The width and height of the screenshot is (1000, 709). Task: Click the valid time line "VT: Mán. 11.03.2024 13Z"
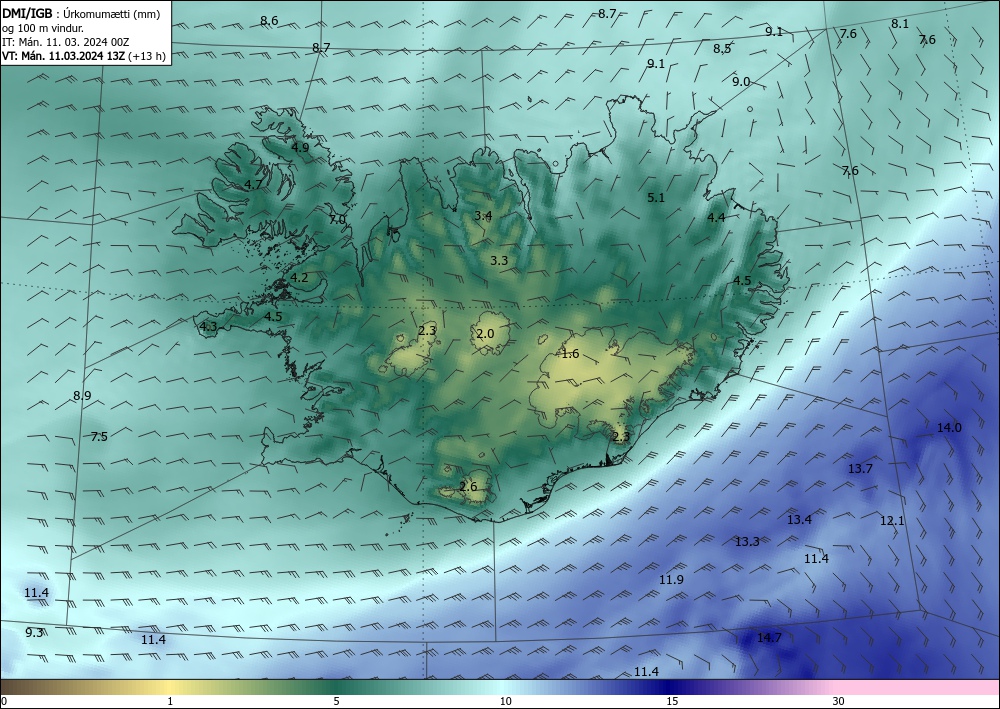click(x=64, y=56)
